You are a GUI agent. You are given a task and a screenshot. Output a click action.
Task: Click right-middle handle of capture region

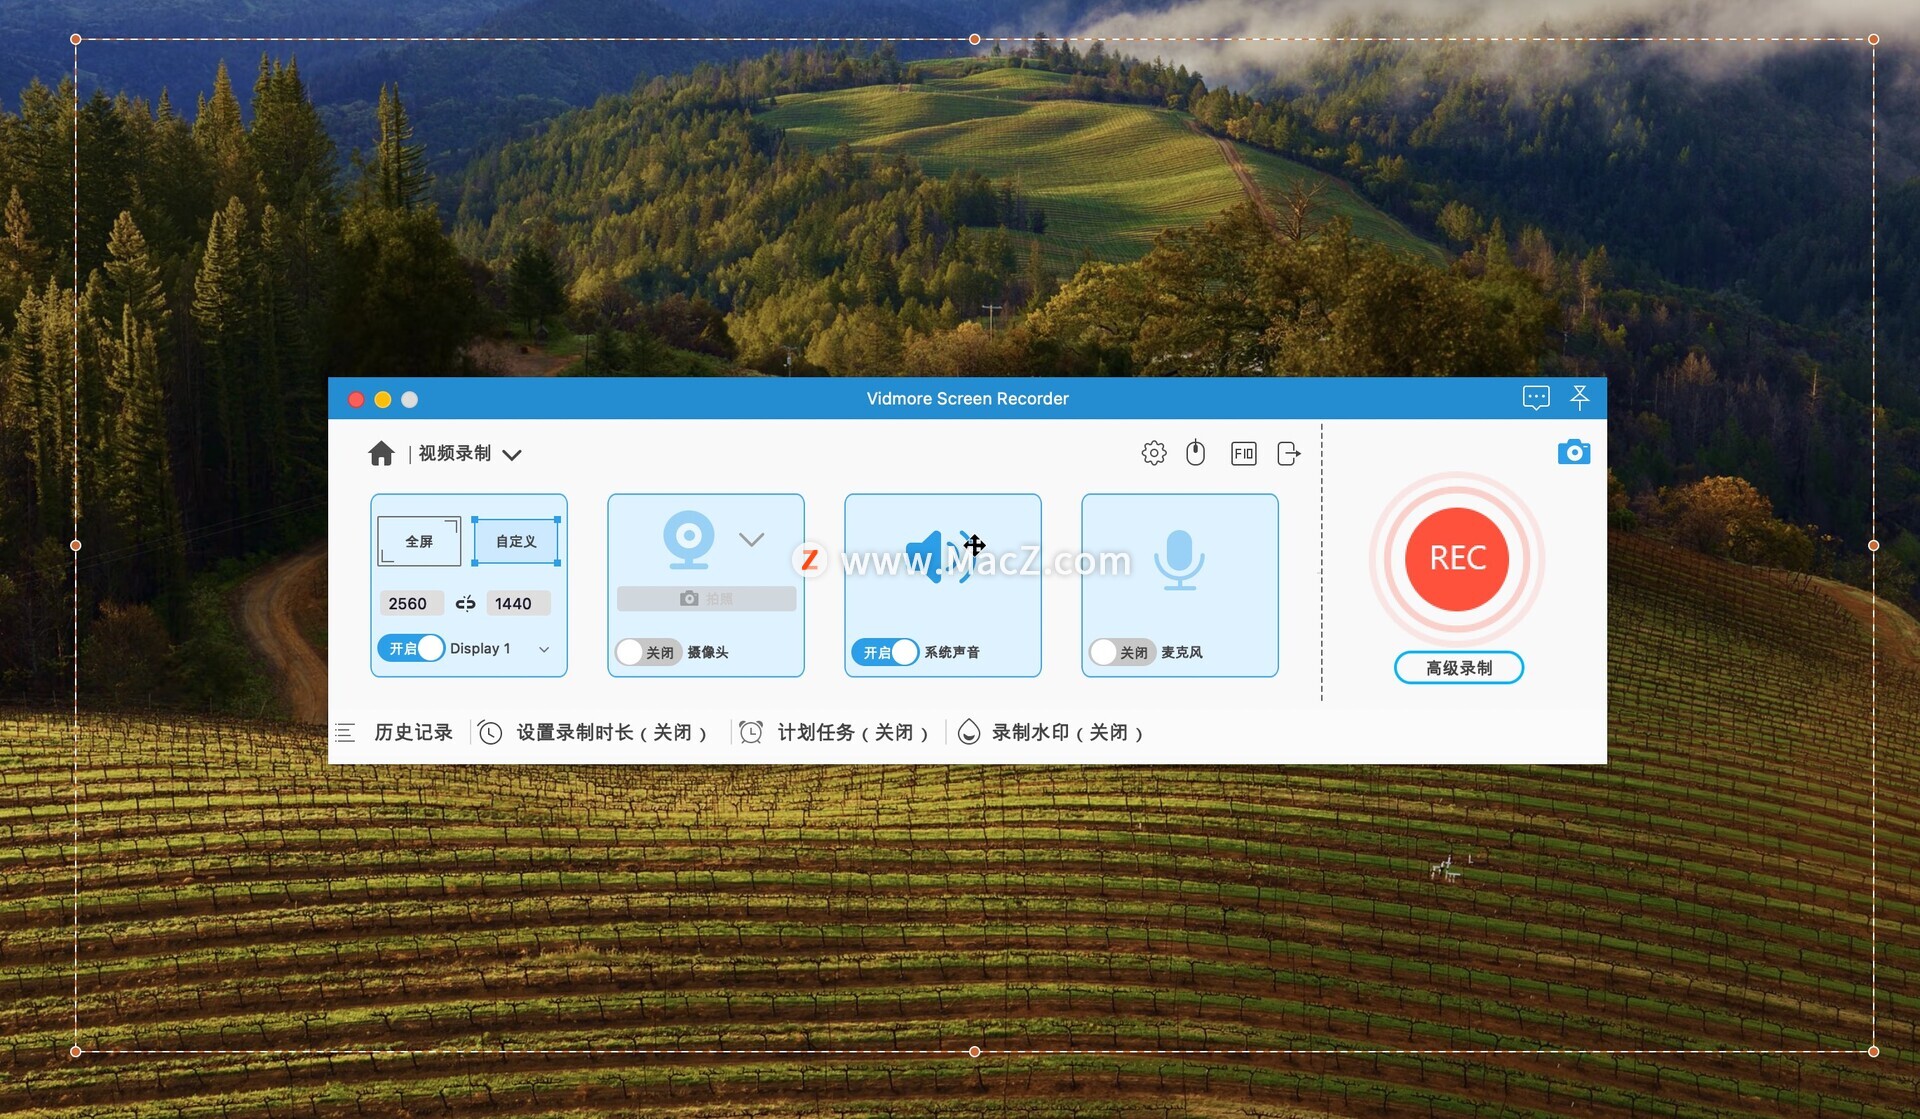pos(1873,545)
